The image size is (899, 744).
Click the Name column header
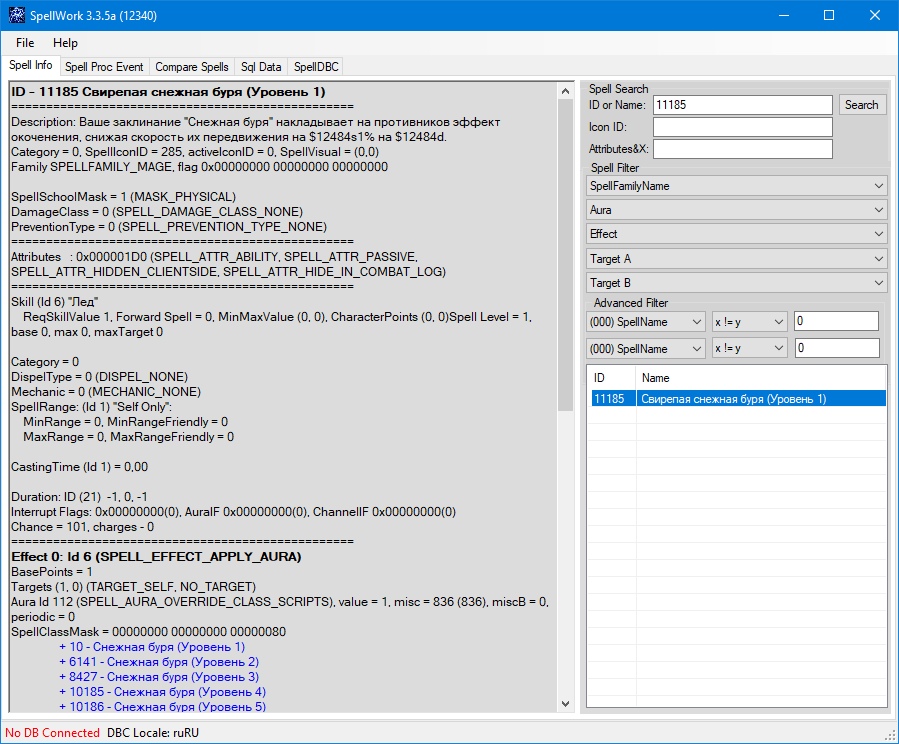point(760,378)
